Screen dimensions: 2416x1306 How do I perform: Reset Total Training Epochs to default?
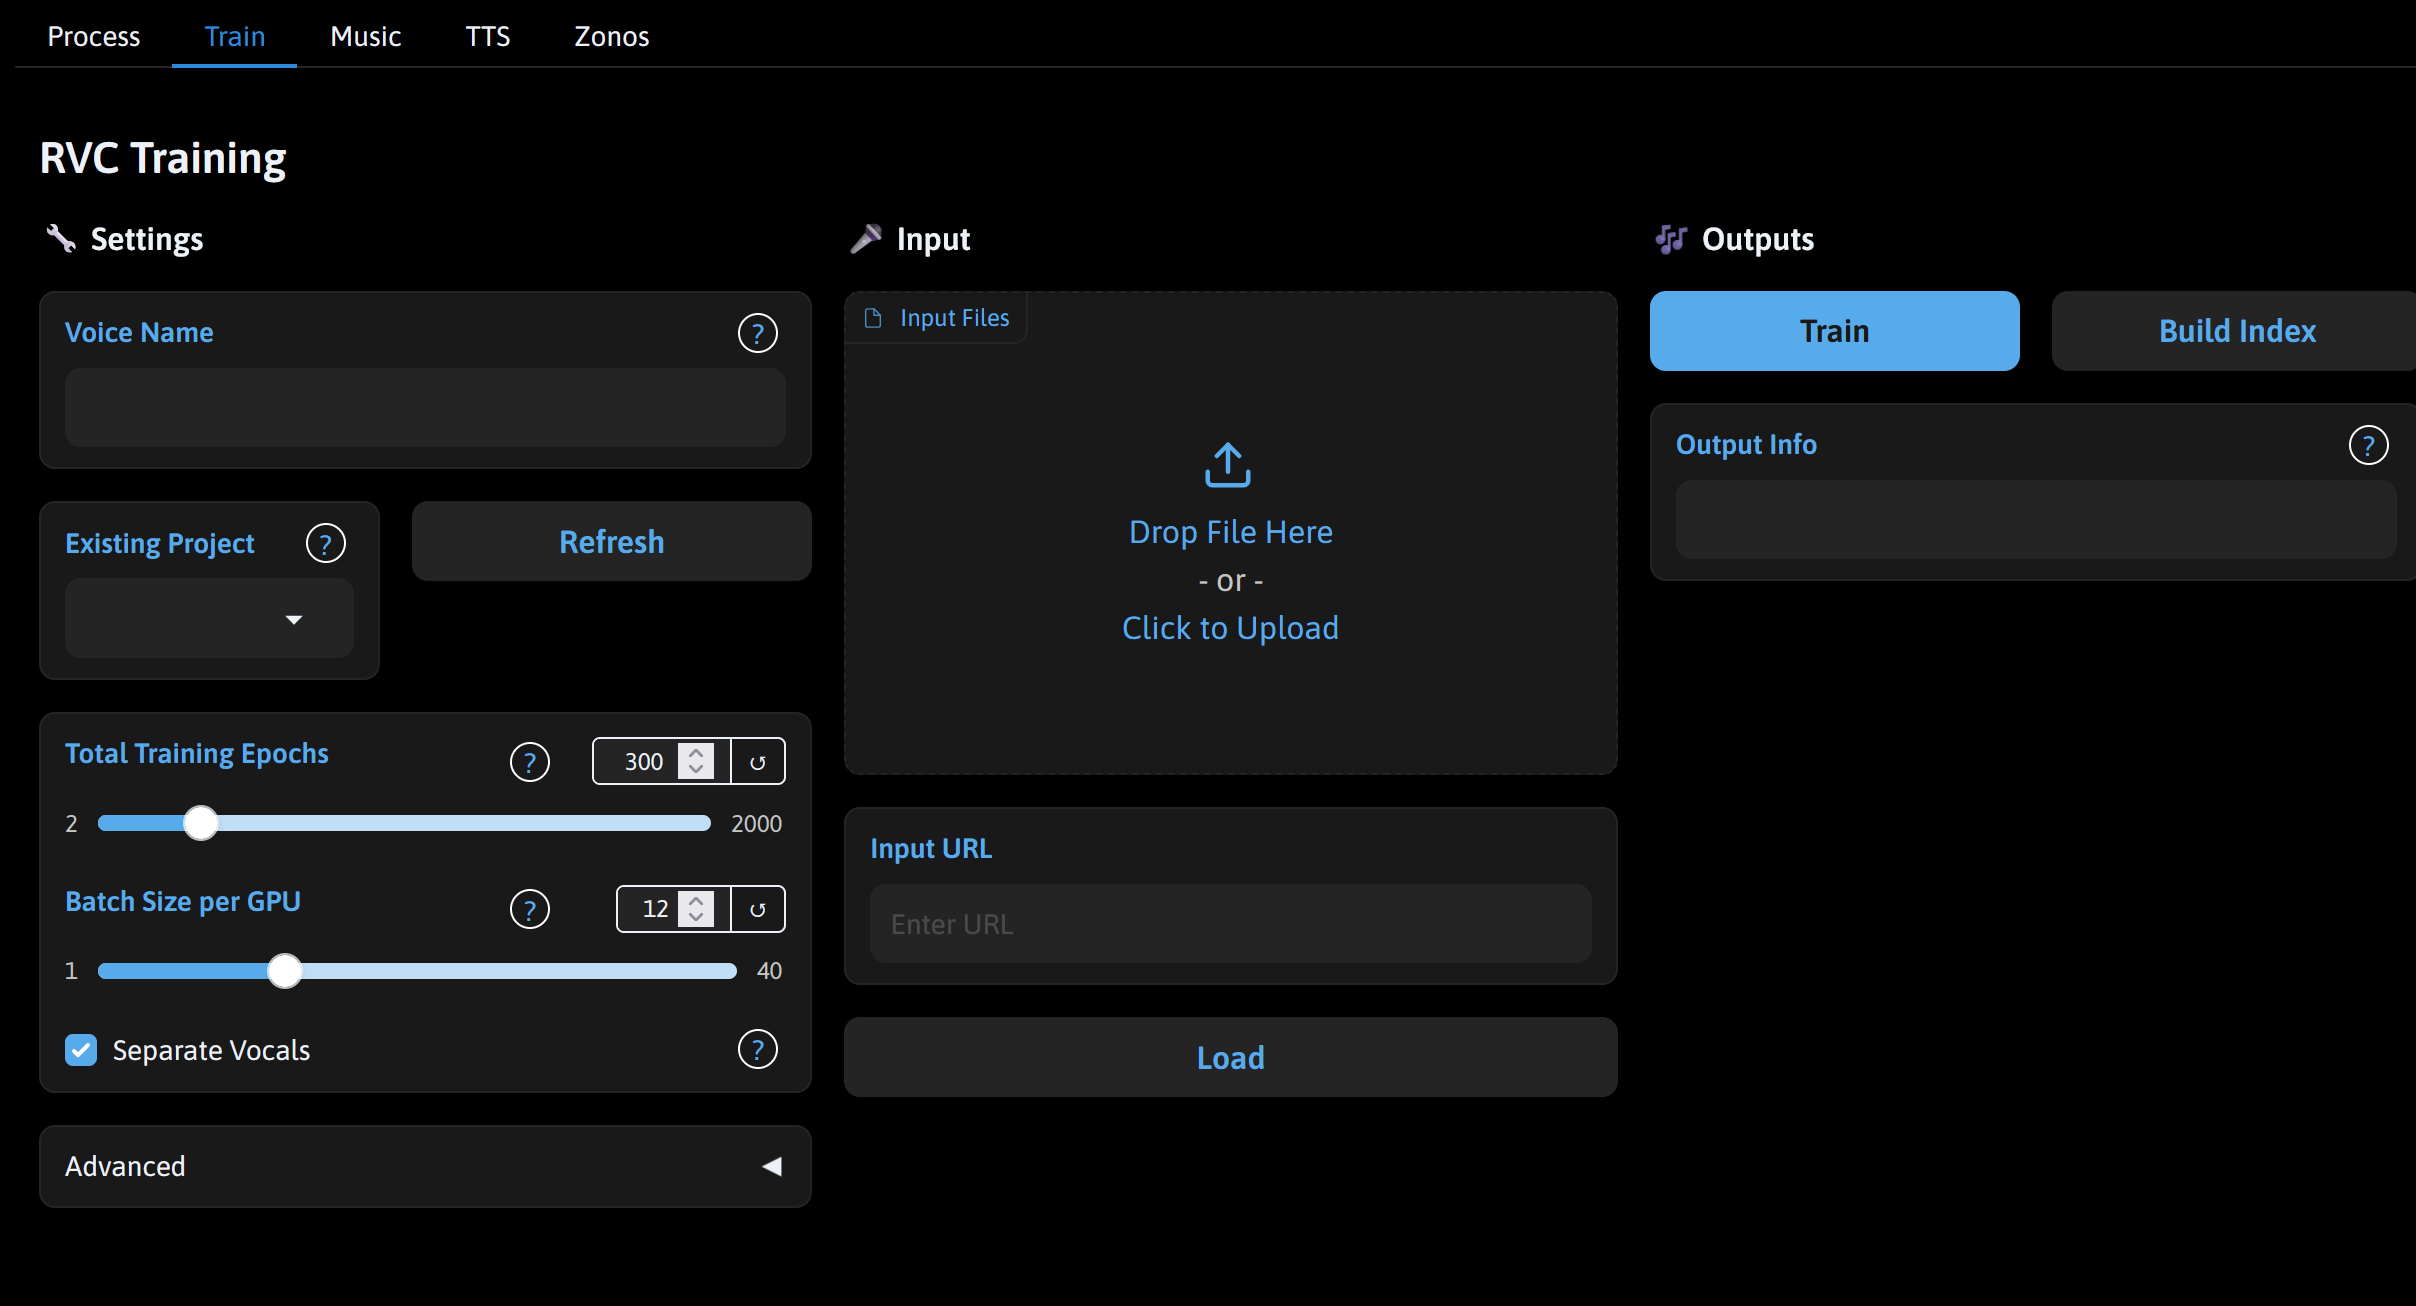coord(757,761)
